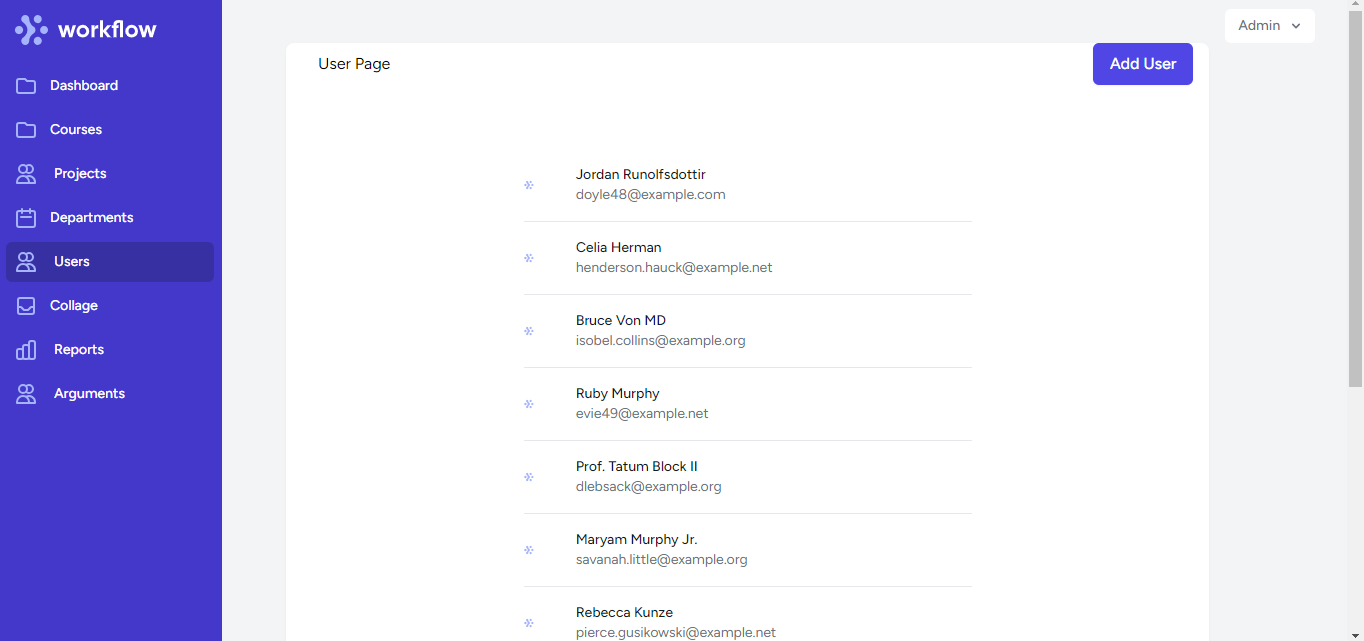Click the Arguments people icon
The width and height of the screenshot is (1364, 641).
tap(26, 393)
